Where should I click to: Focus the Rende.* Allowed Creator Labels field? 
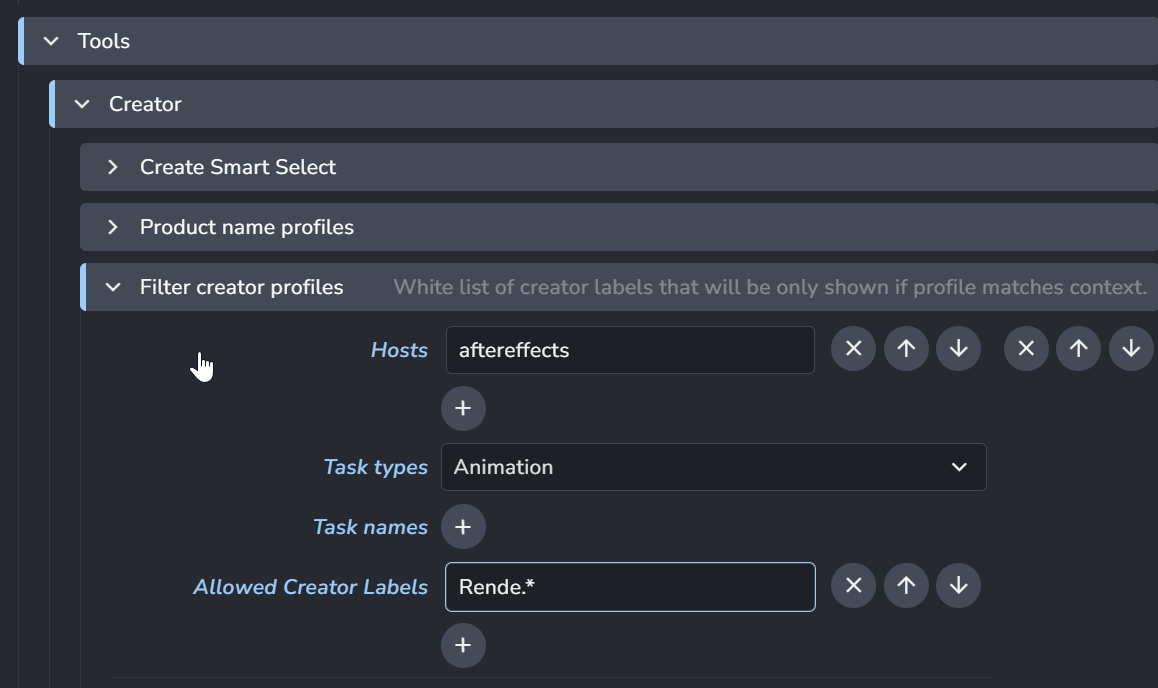pos(630,587)
